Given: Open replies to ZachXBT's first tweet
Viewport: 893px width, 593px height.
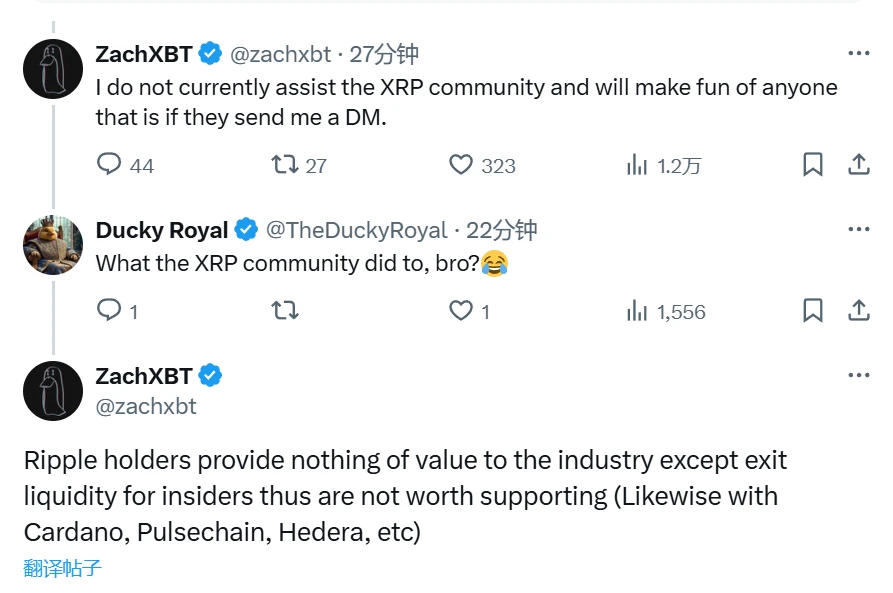Looking at the screenshot, I should point(109,164).
